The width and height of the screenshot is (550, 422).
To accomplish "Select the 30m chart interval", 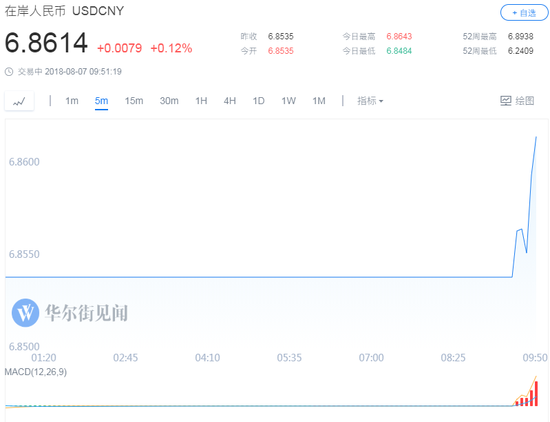I will coord(169,101).
